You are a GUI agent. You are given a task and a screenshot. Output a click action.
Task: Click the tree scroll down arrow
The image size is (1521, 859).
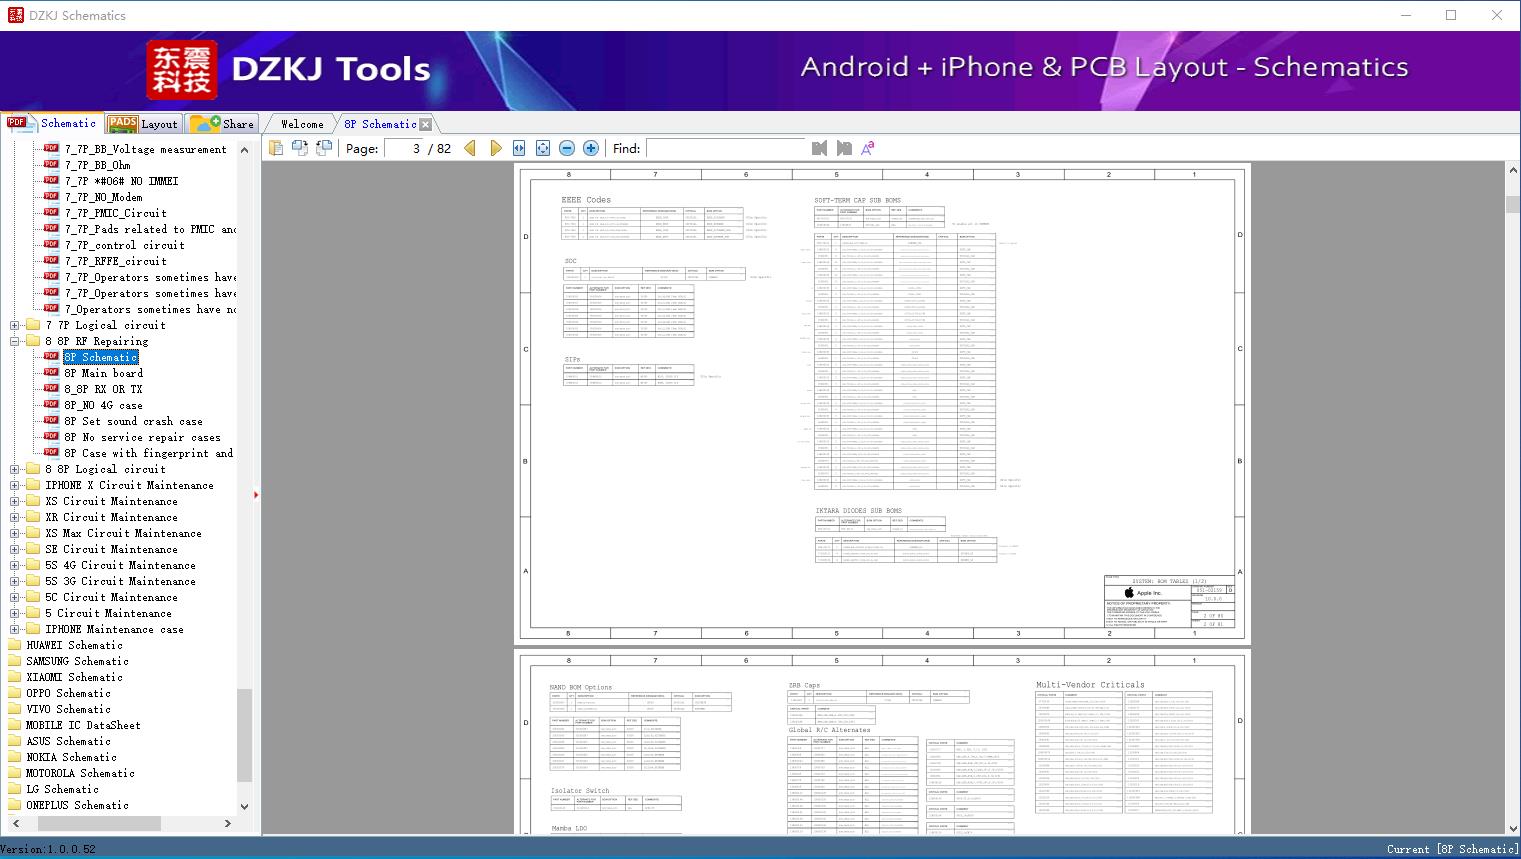(x=244, y=806)
